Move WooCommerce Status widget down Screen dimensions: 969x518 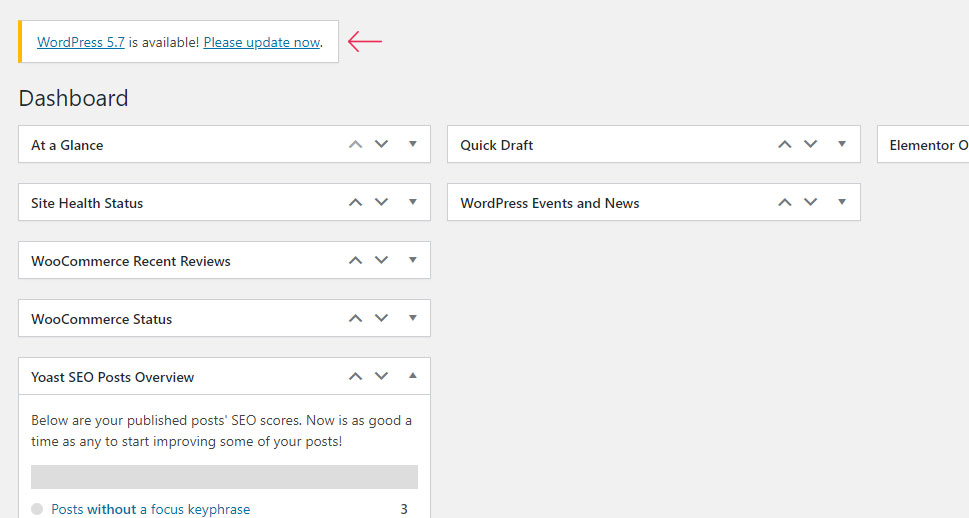pyautogui.click(x=381, y=319)
